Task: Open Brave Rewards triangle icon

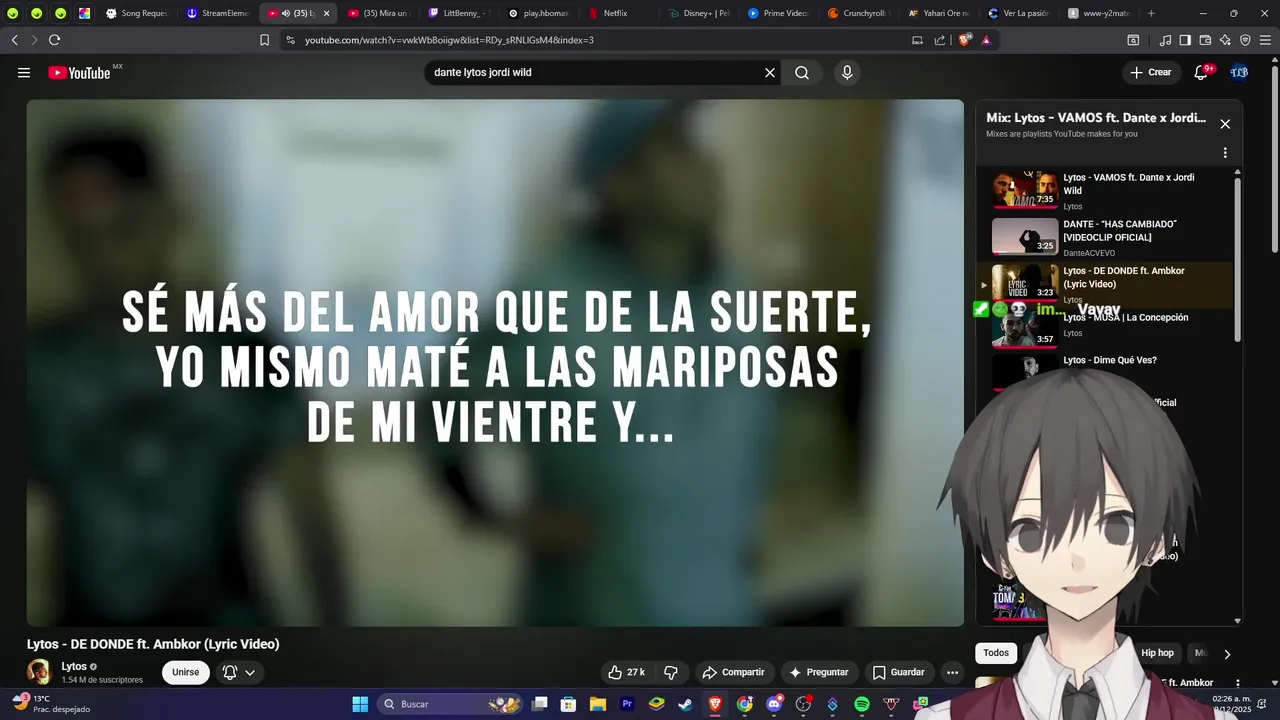Action: (x=986, y=40)
